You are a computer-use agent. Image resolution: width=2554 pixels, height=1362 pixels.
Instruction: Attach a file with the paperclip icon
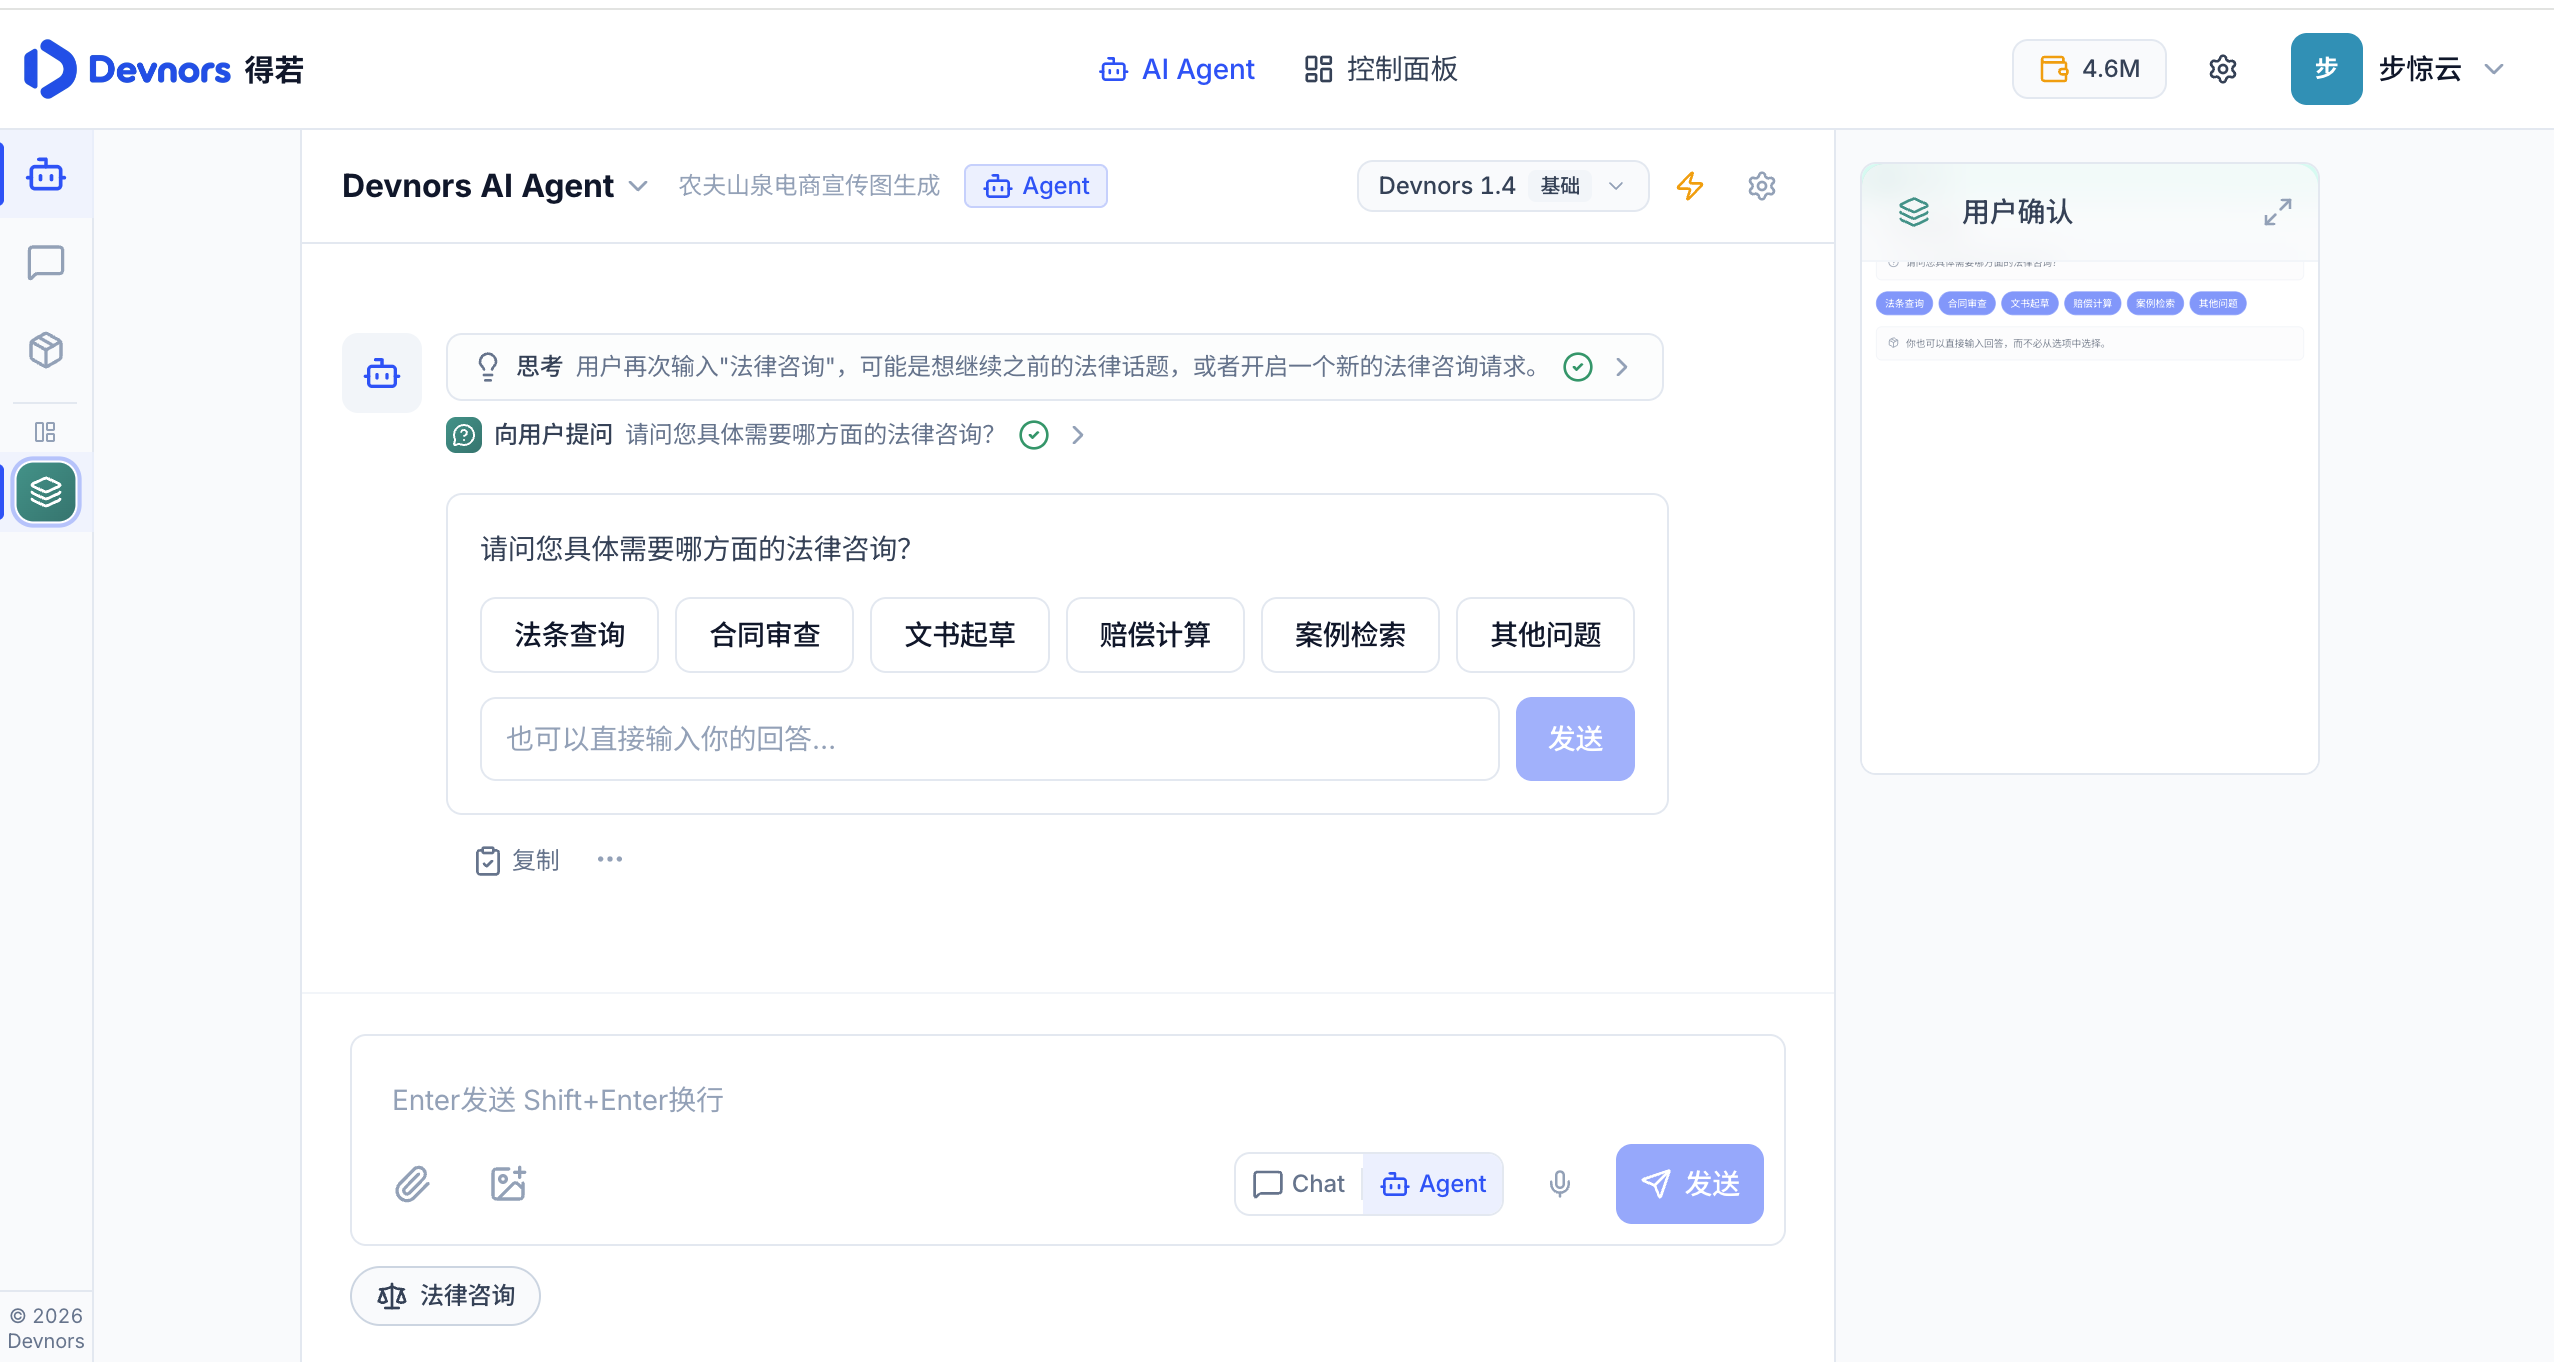click(412, 1184)
